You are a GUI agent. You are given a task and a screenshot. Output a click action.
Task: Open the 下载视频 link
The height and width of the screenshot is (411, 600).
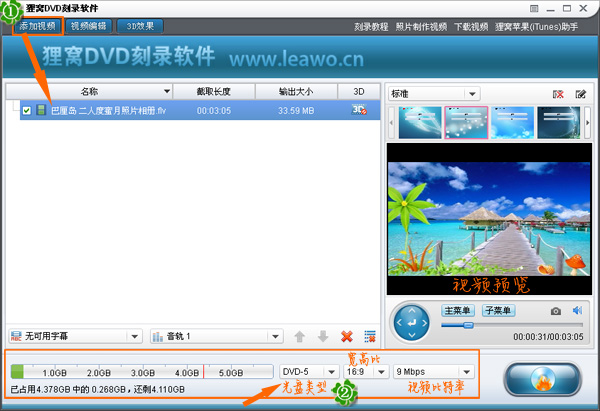coord(471,27)
